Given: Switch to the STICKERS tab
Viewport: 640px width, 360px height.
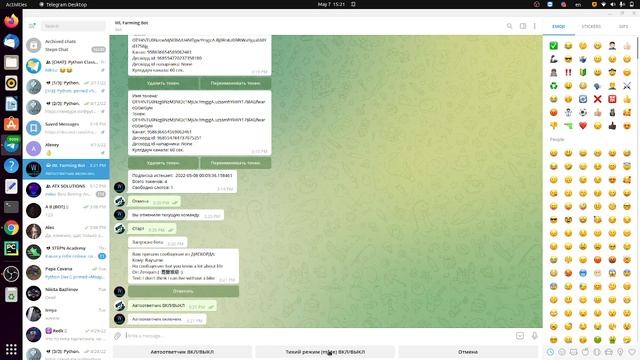Looking at the screenshot, I should point(591,27).
